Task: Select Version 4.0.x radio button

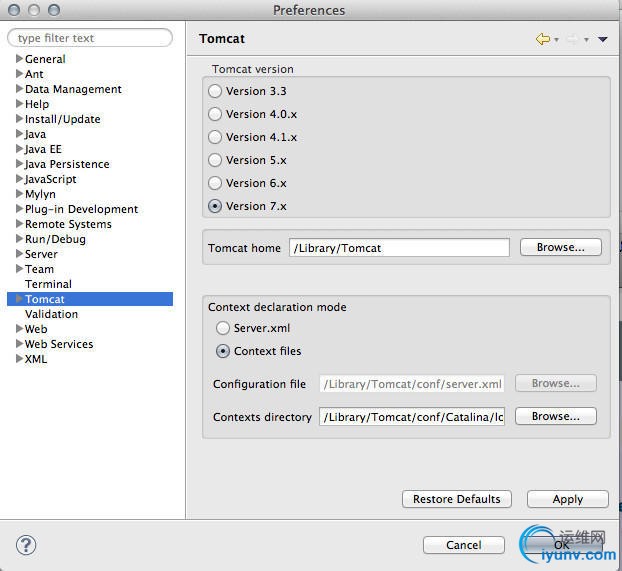Action: [215, 114]
